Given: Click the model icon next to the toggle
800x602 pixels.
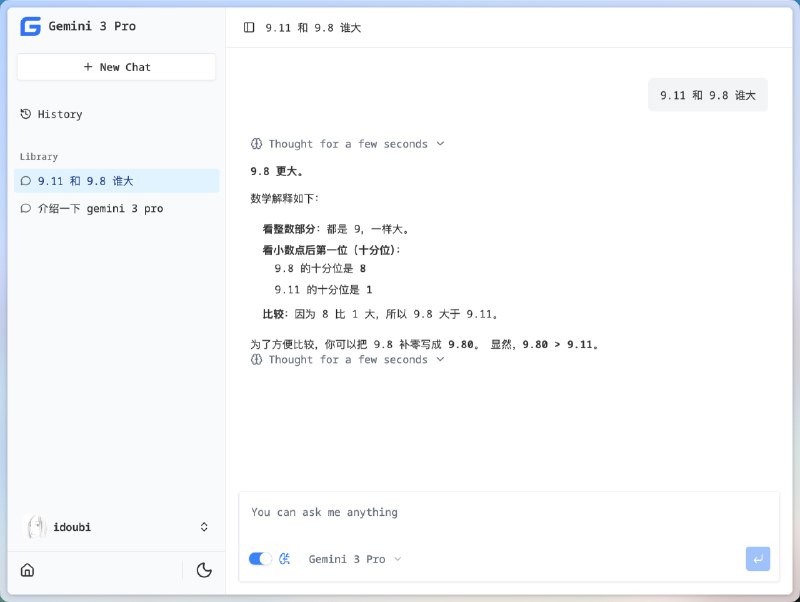Looking at the screenshot, I should click(x=284, y=558).
